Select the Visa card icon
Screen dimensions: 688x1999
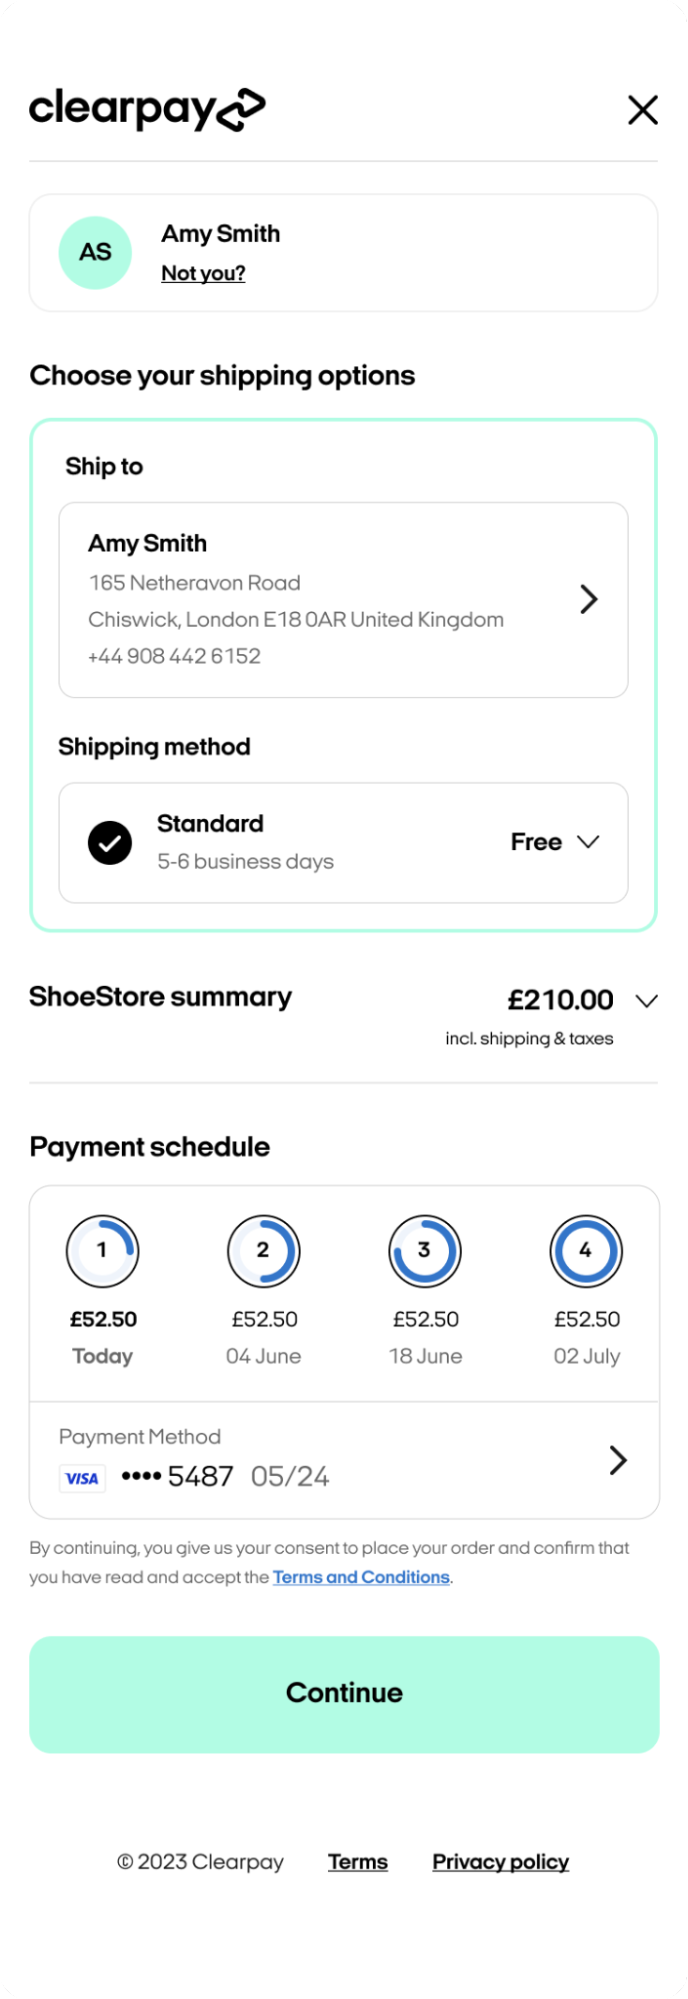(82, 1478)
